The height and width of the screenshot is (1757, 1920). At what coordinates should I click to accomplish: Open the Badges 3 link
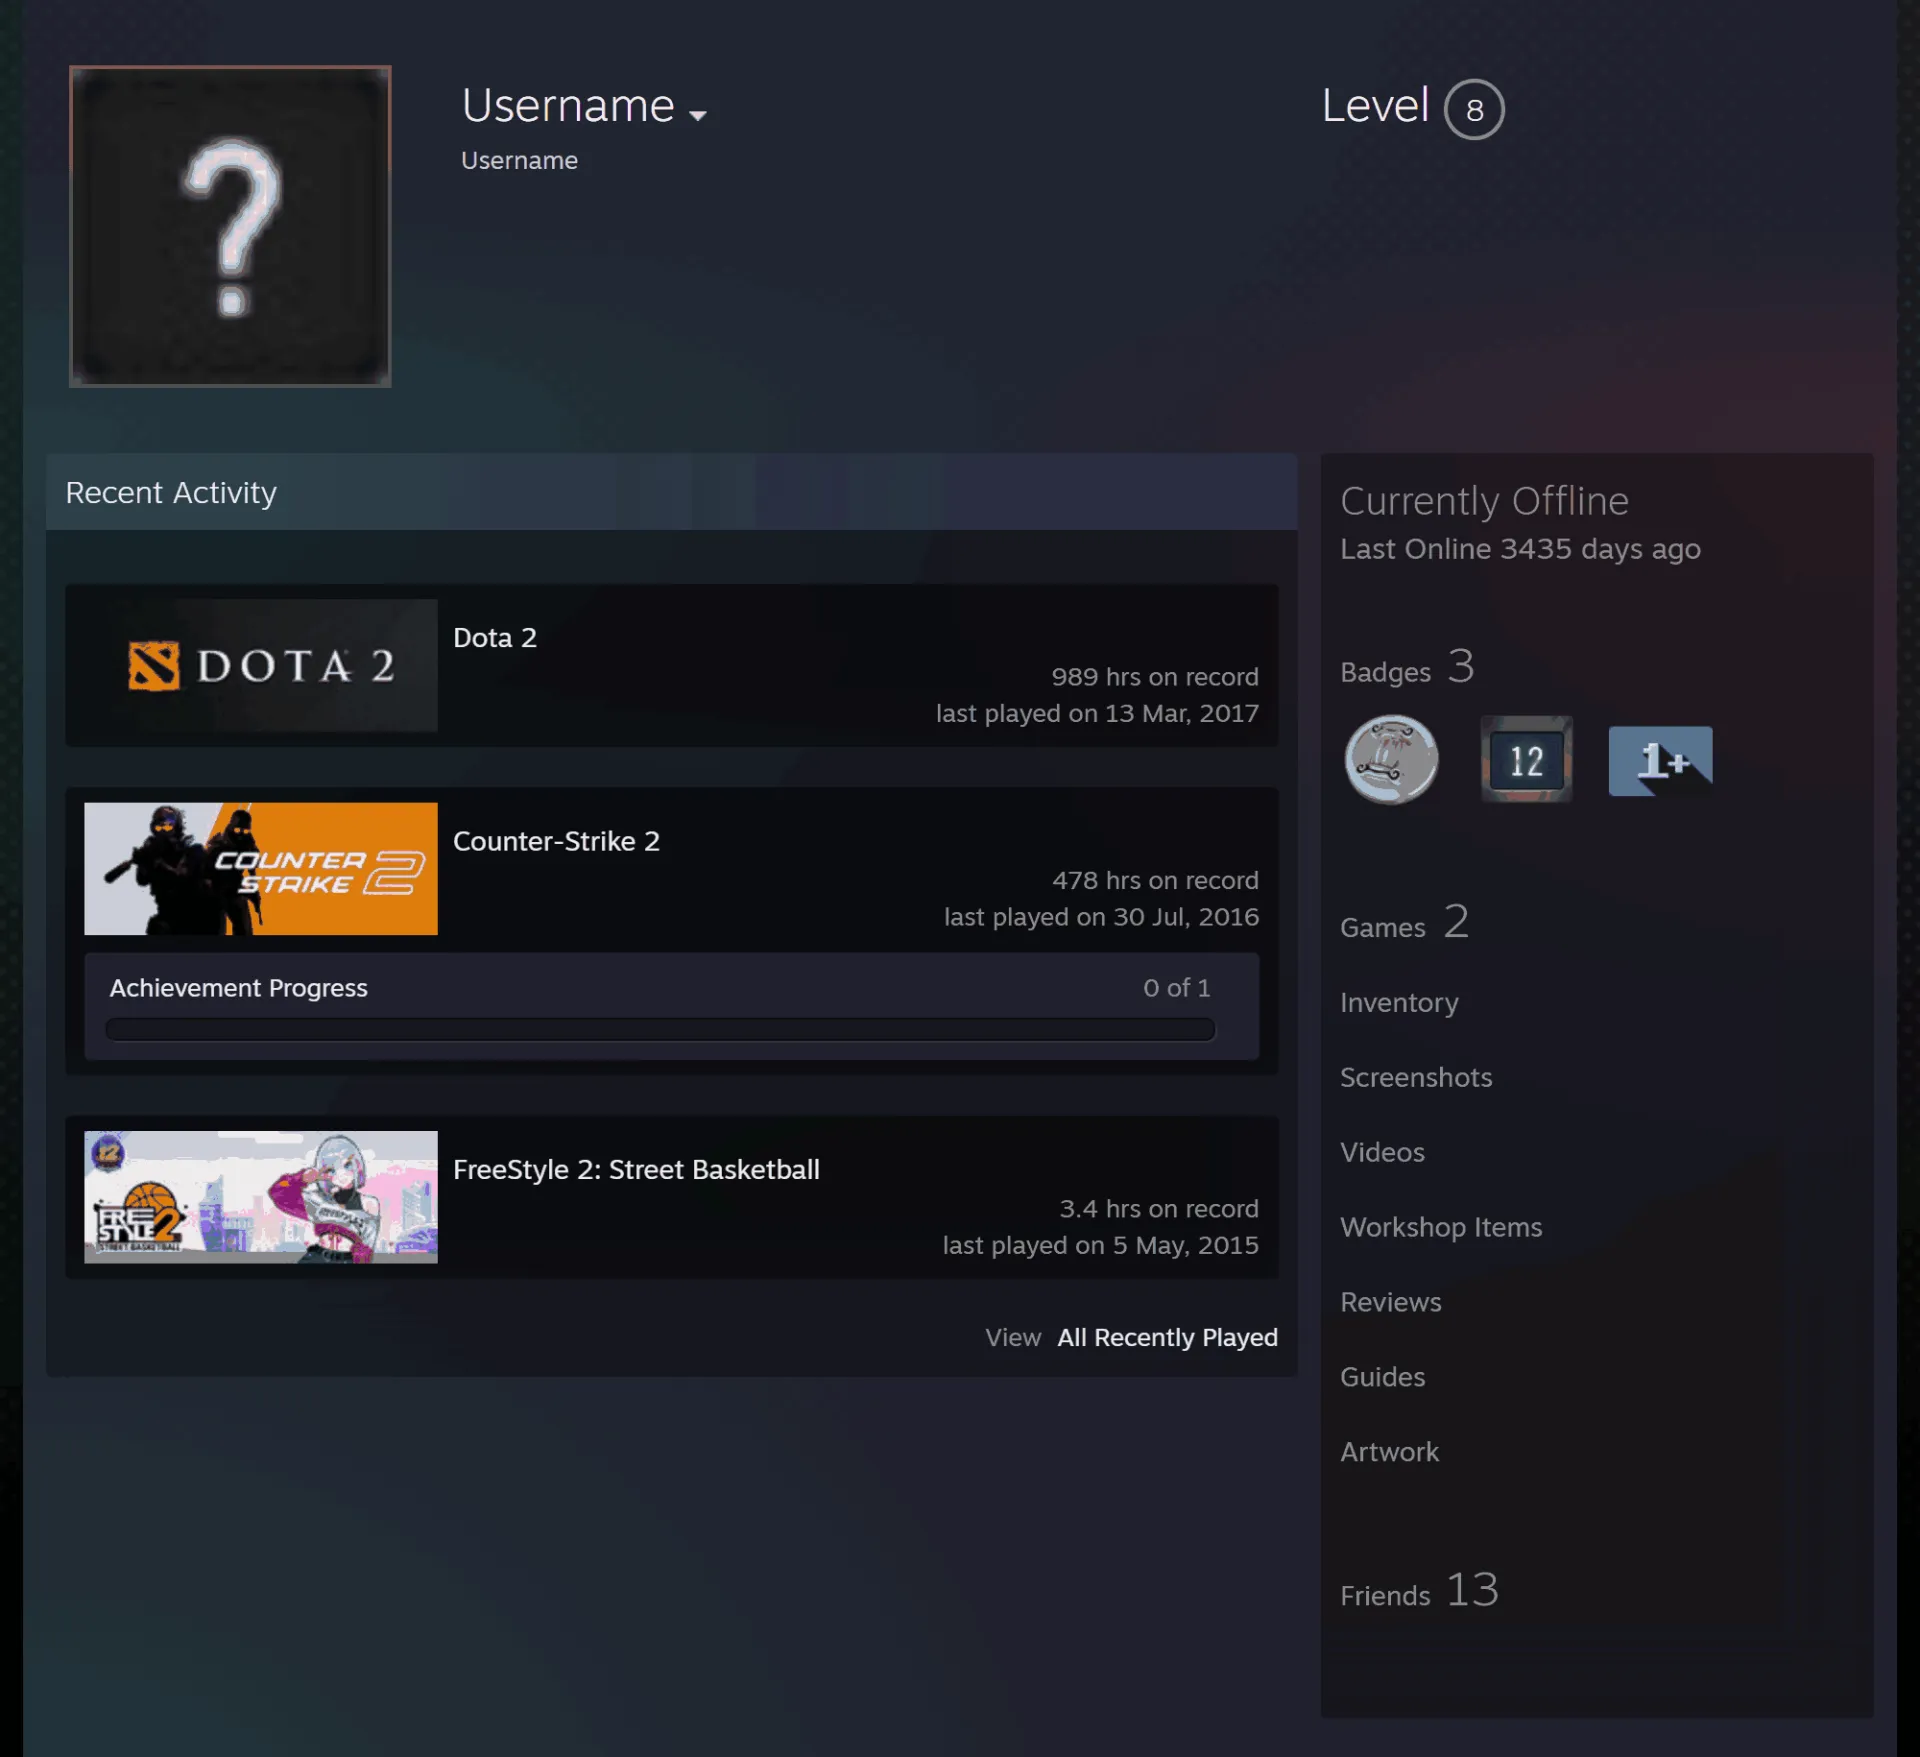pyautogui.click(x=1407, y=667)
